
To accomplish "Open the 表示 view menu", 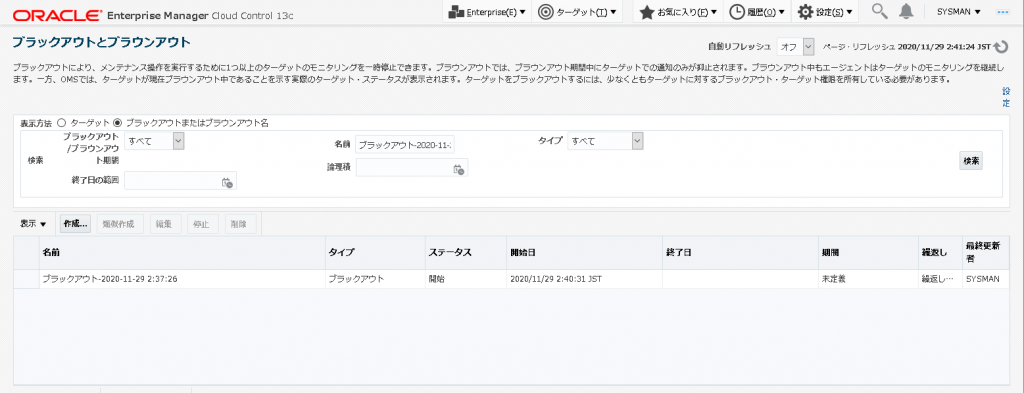I will pos(33,224).
